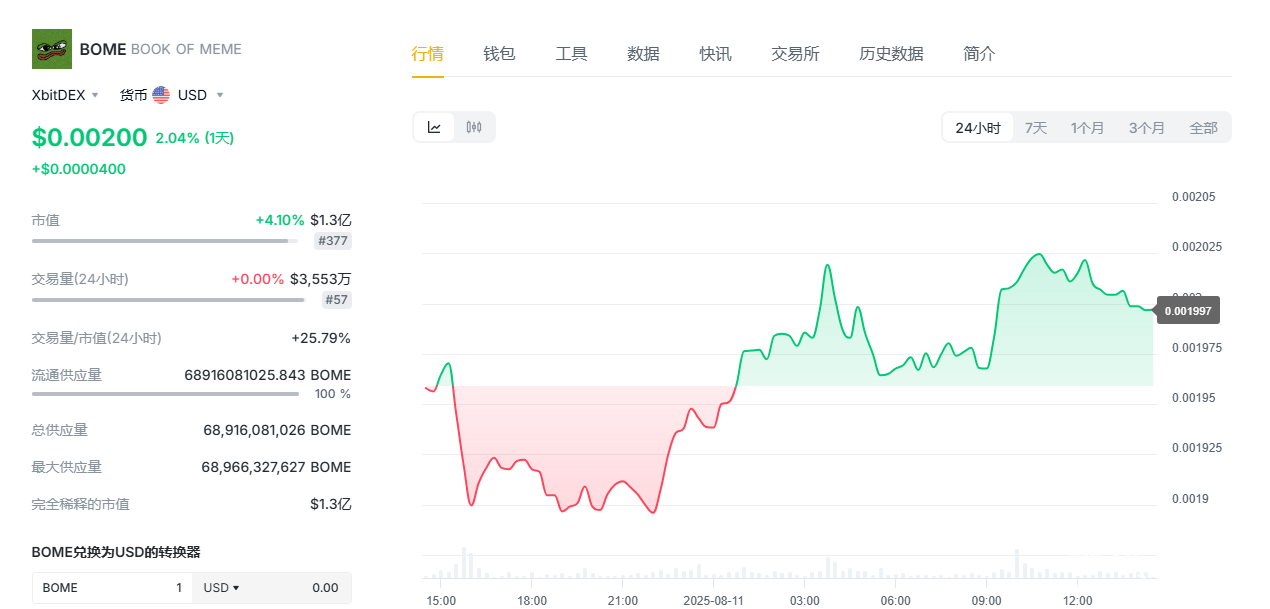Viewport: 1270px width, 609px height.
Task: Select the 24小时 time range
Action: click(977, 128)
